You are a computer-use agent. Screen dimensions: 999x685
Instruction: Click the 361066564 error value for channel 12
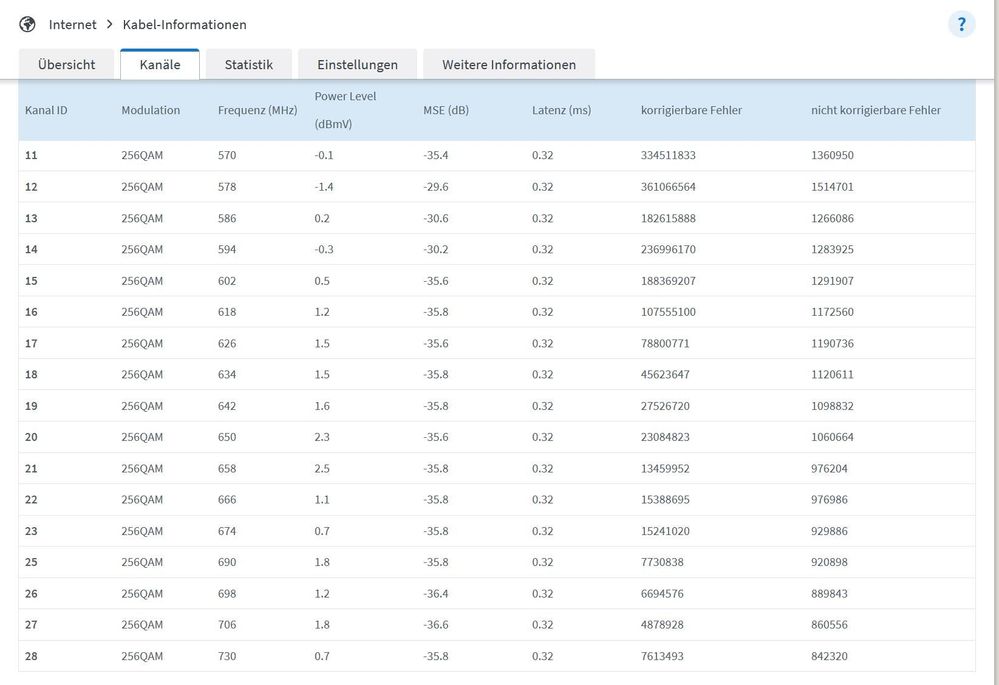click(668, 187)
